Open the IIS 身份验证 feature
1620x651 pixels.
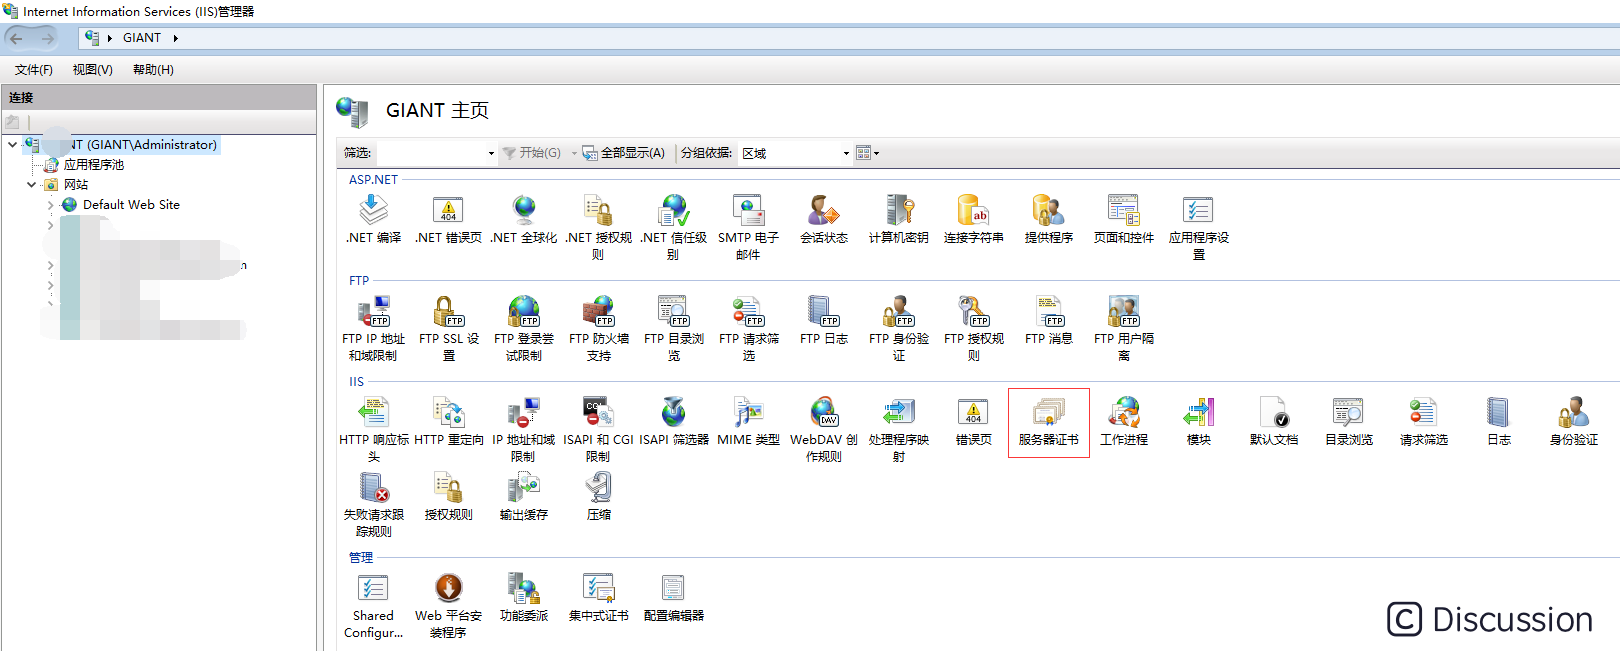tap(1573, 421)
